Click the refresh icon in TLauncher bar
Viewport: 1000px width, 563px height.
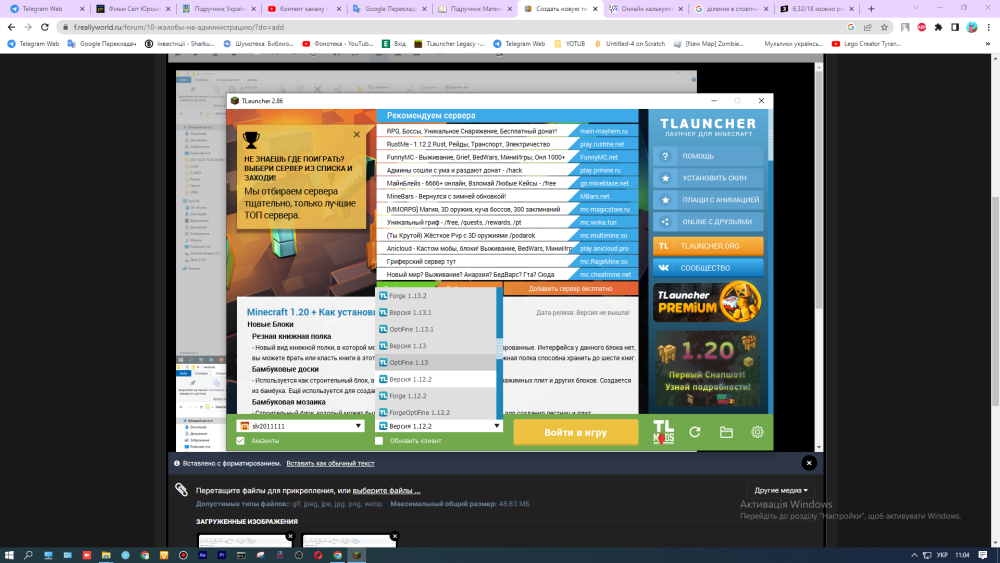(x=695, y=432)
